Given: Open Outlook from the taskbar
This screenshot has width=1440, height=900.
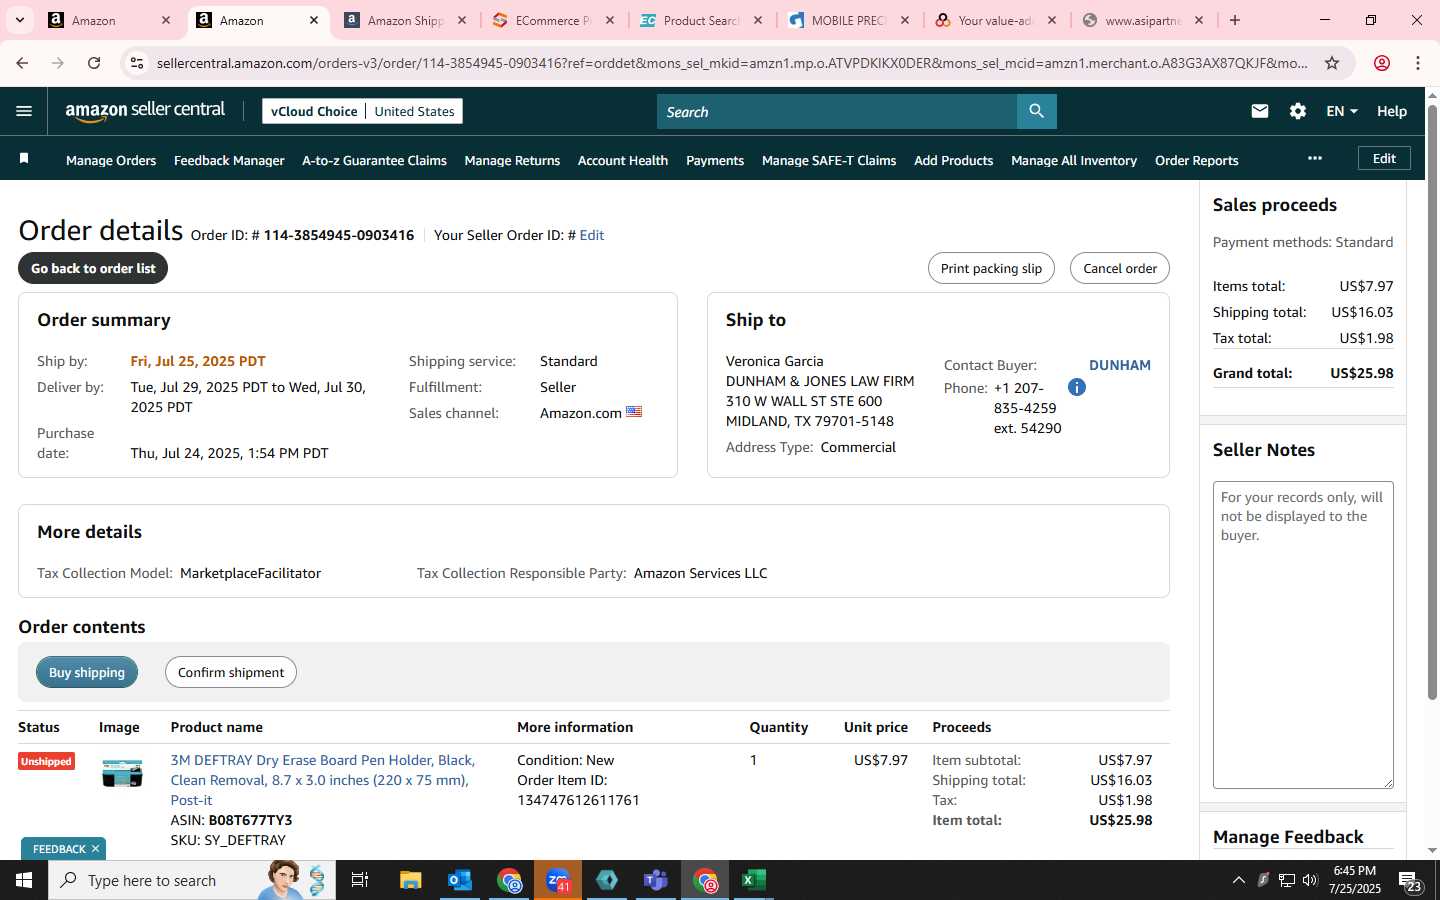Looking at the screenshot, I should click(459, 880).
